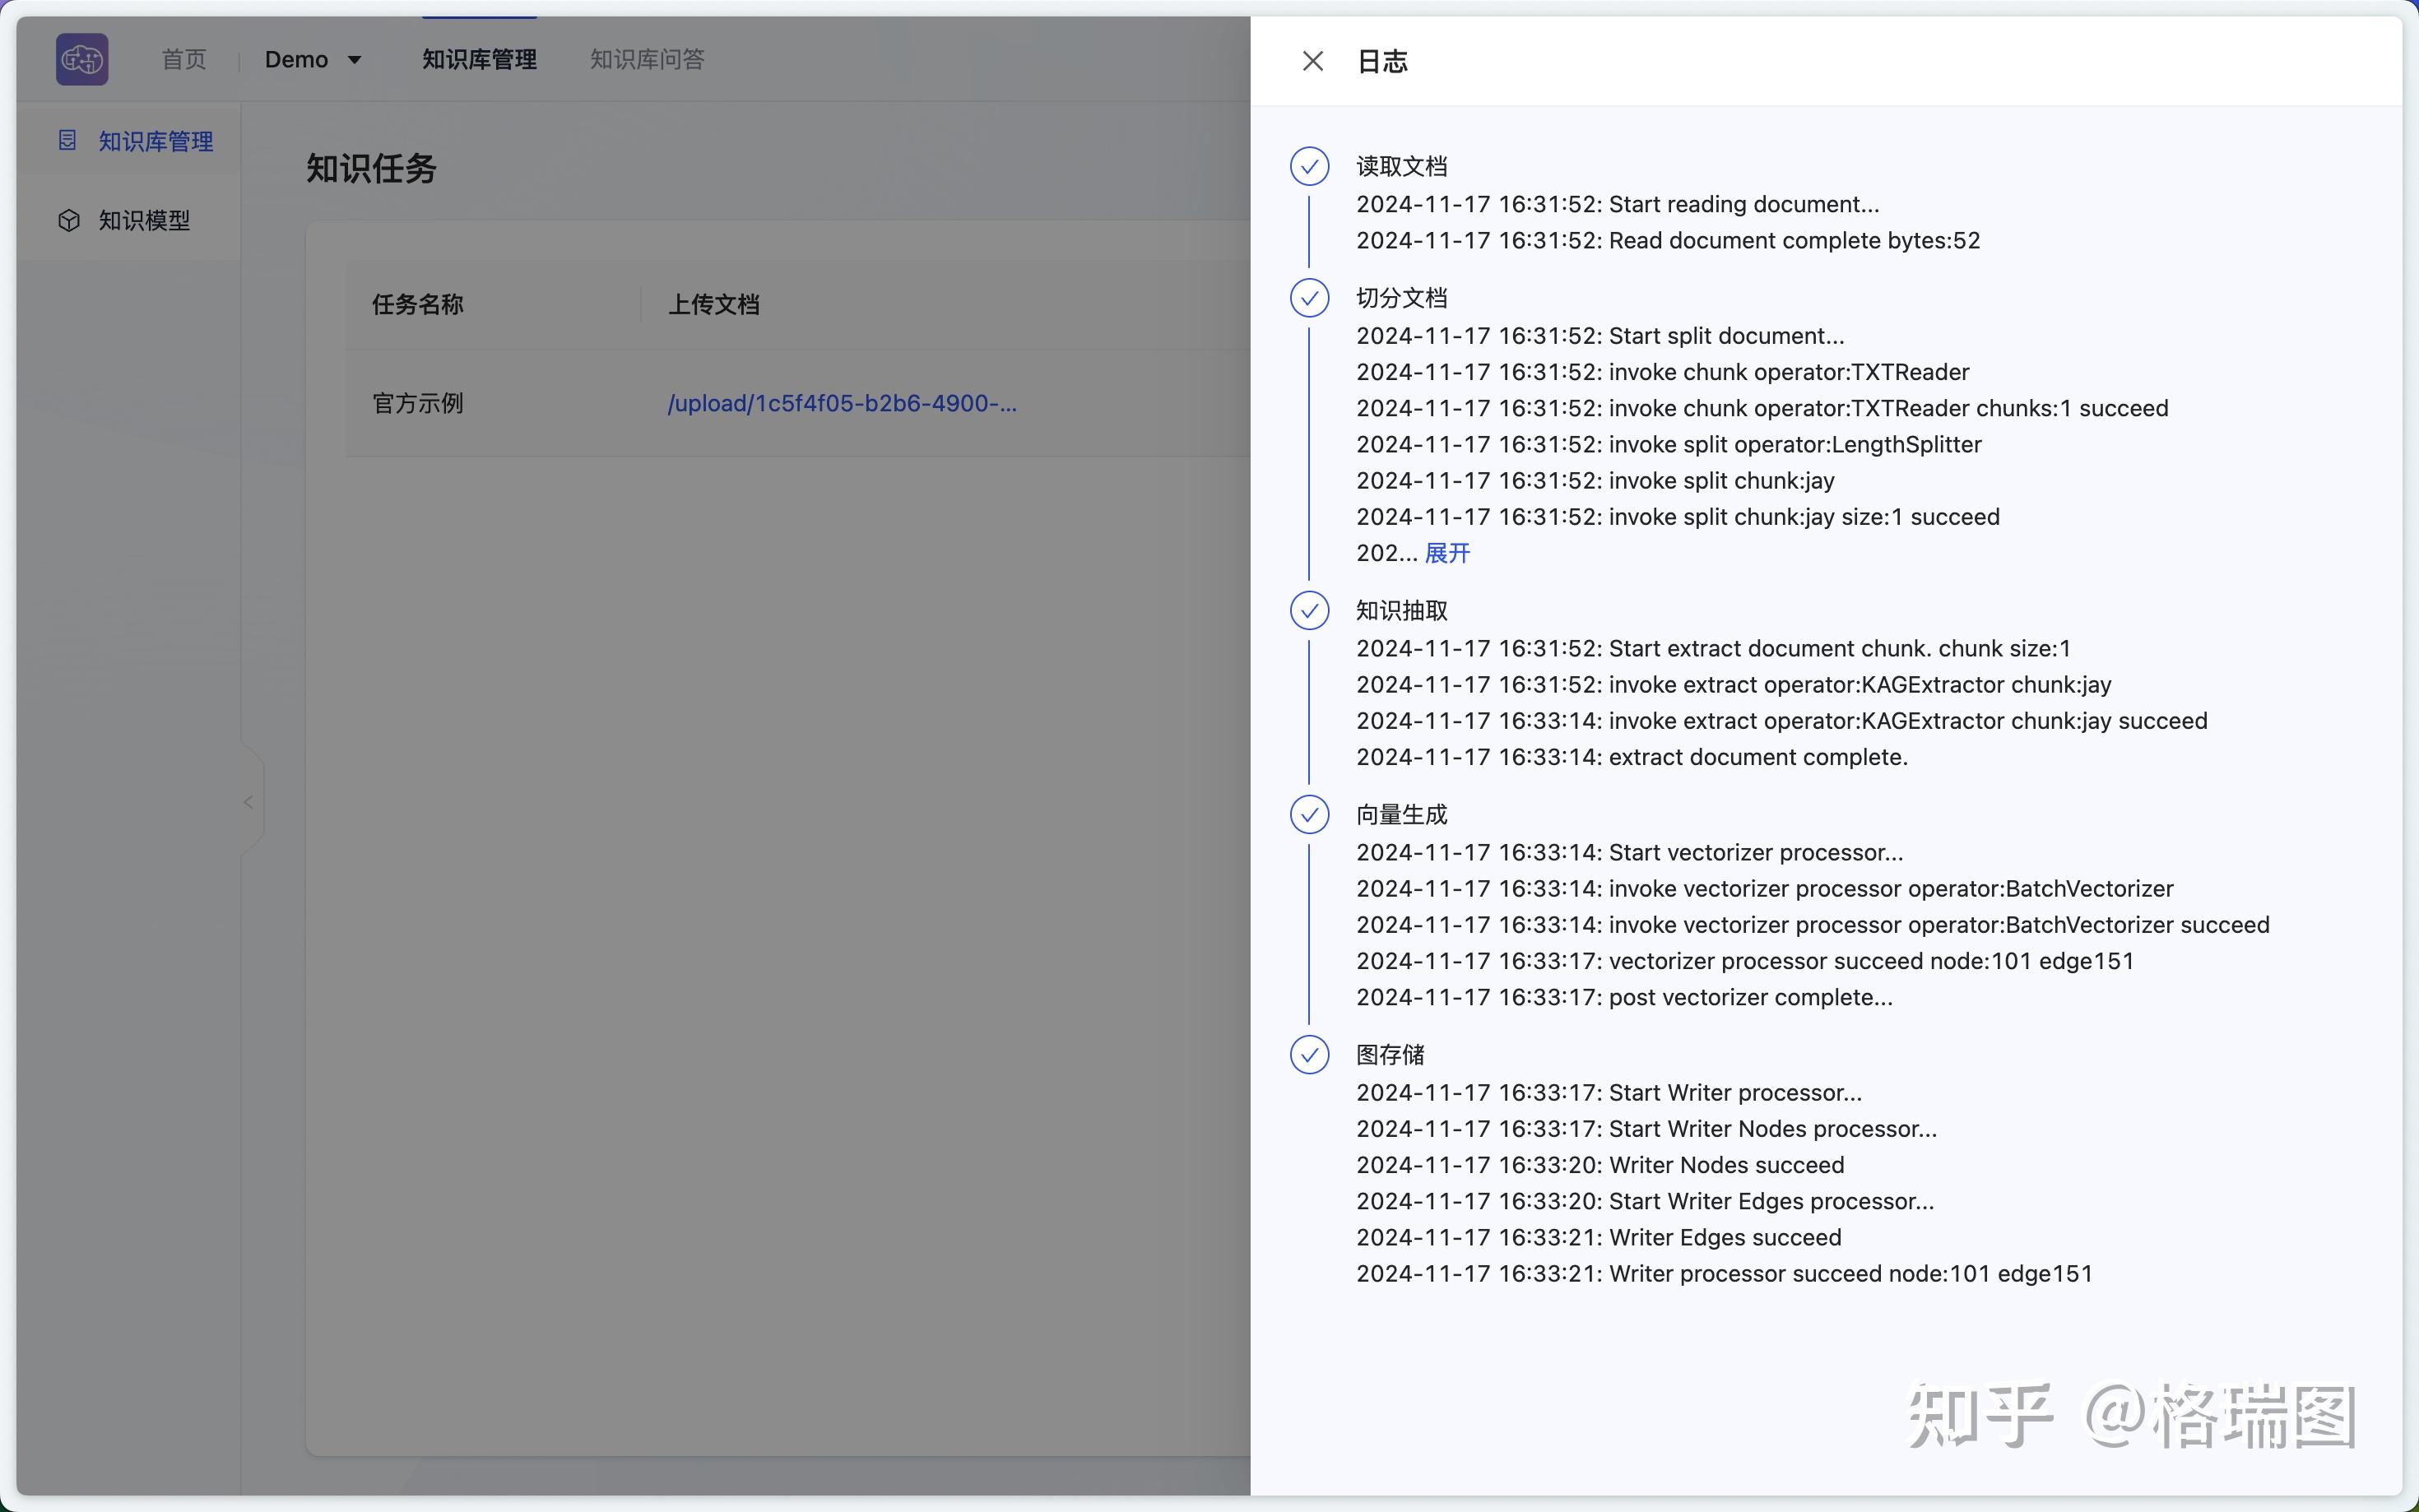The width and height of the screenshot is (2419, 1512).
Task: Click the 知识抽取 extract complete log line
Action: point(1631,757)
